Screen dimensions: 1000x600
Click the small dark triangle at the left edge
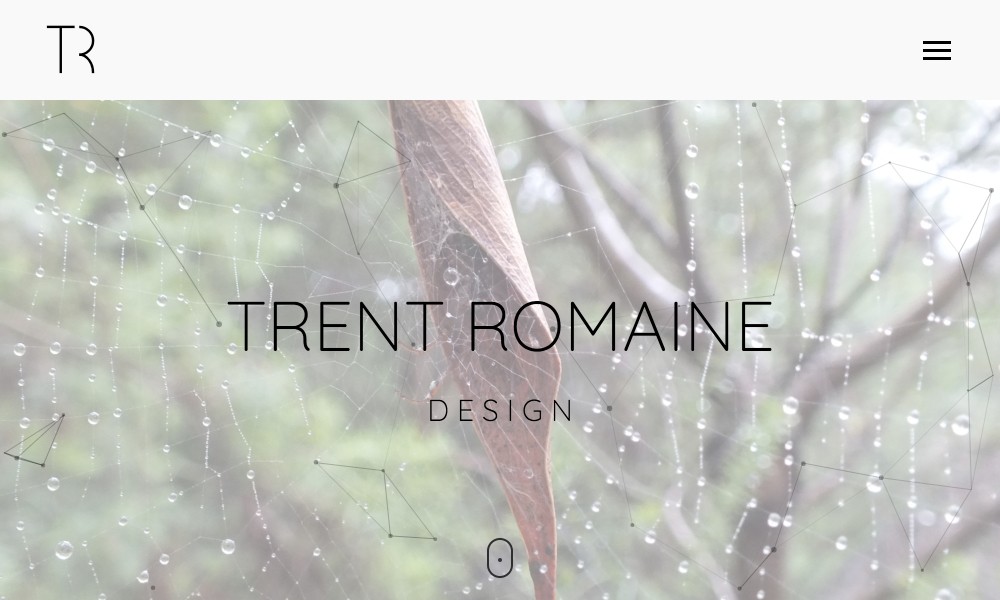click(x=35, y=440)
